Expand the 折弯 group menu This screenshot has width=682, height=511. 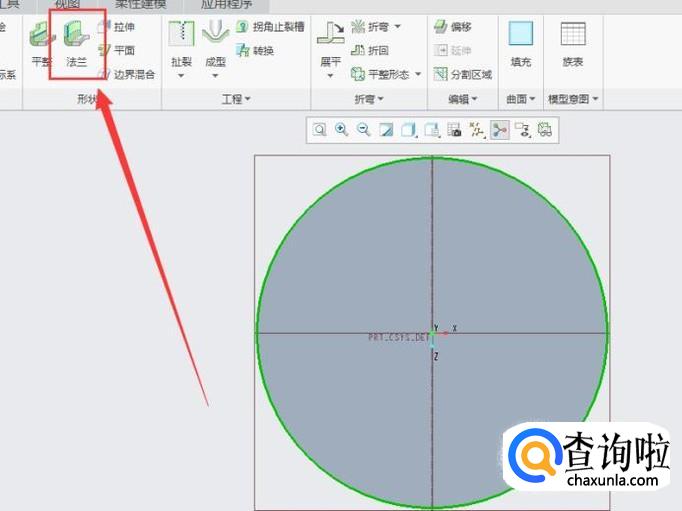pos(369,99)
